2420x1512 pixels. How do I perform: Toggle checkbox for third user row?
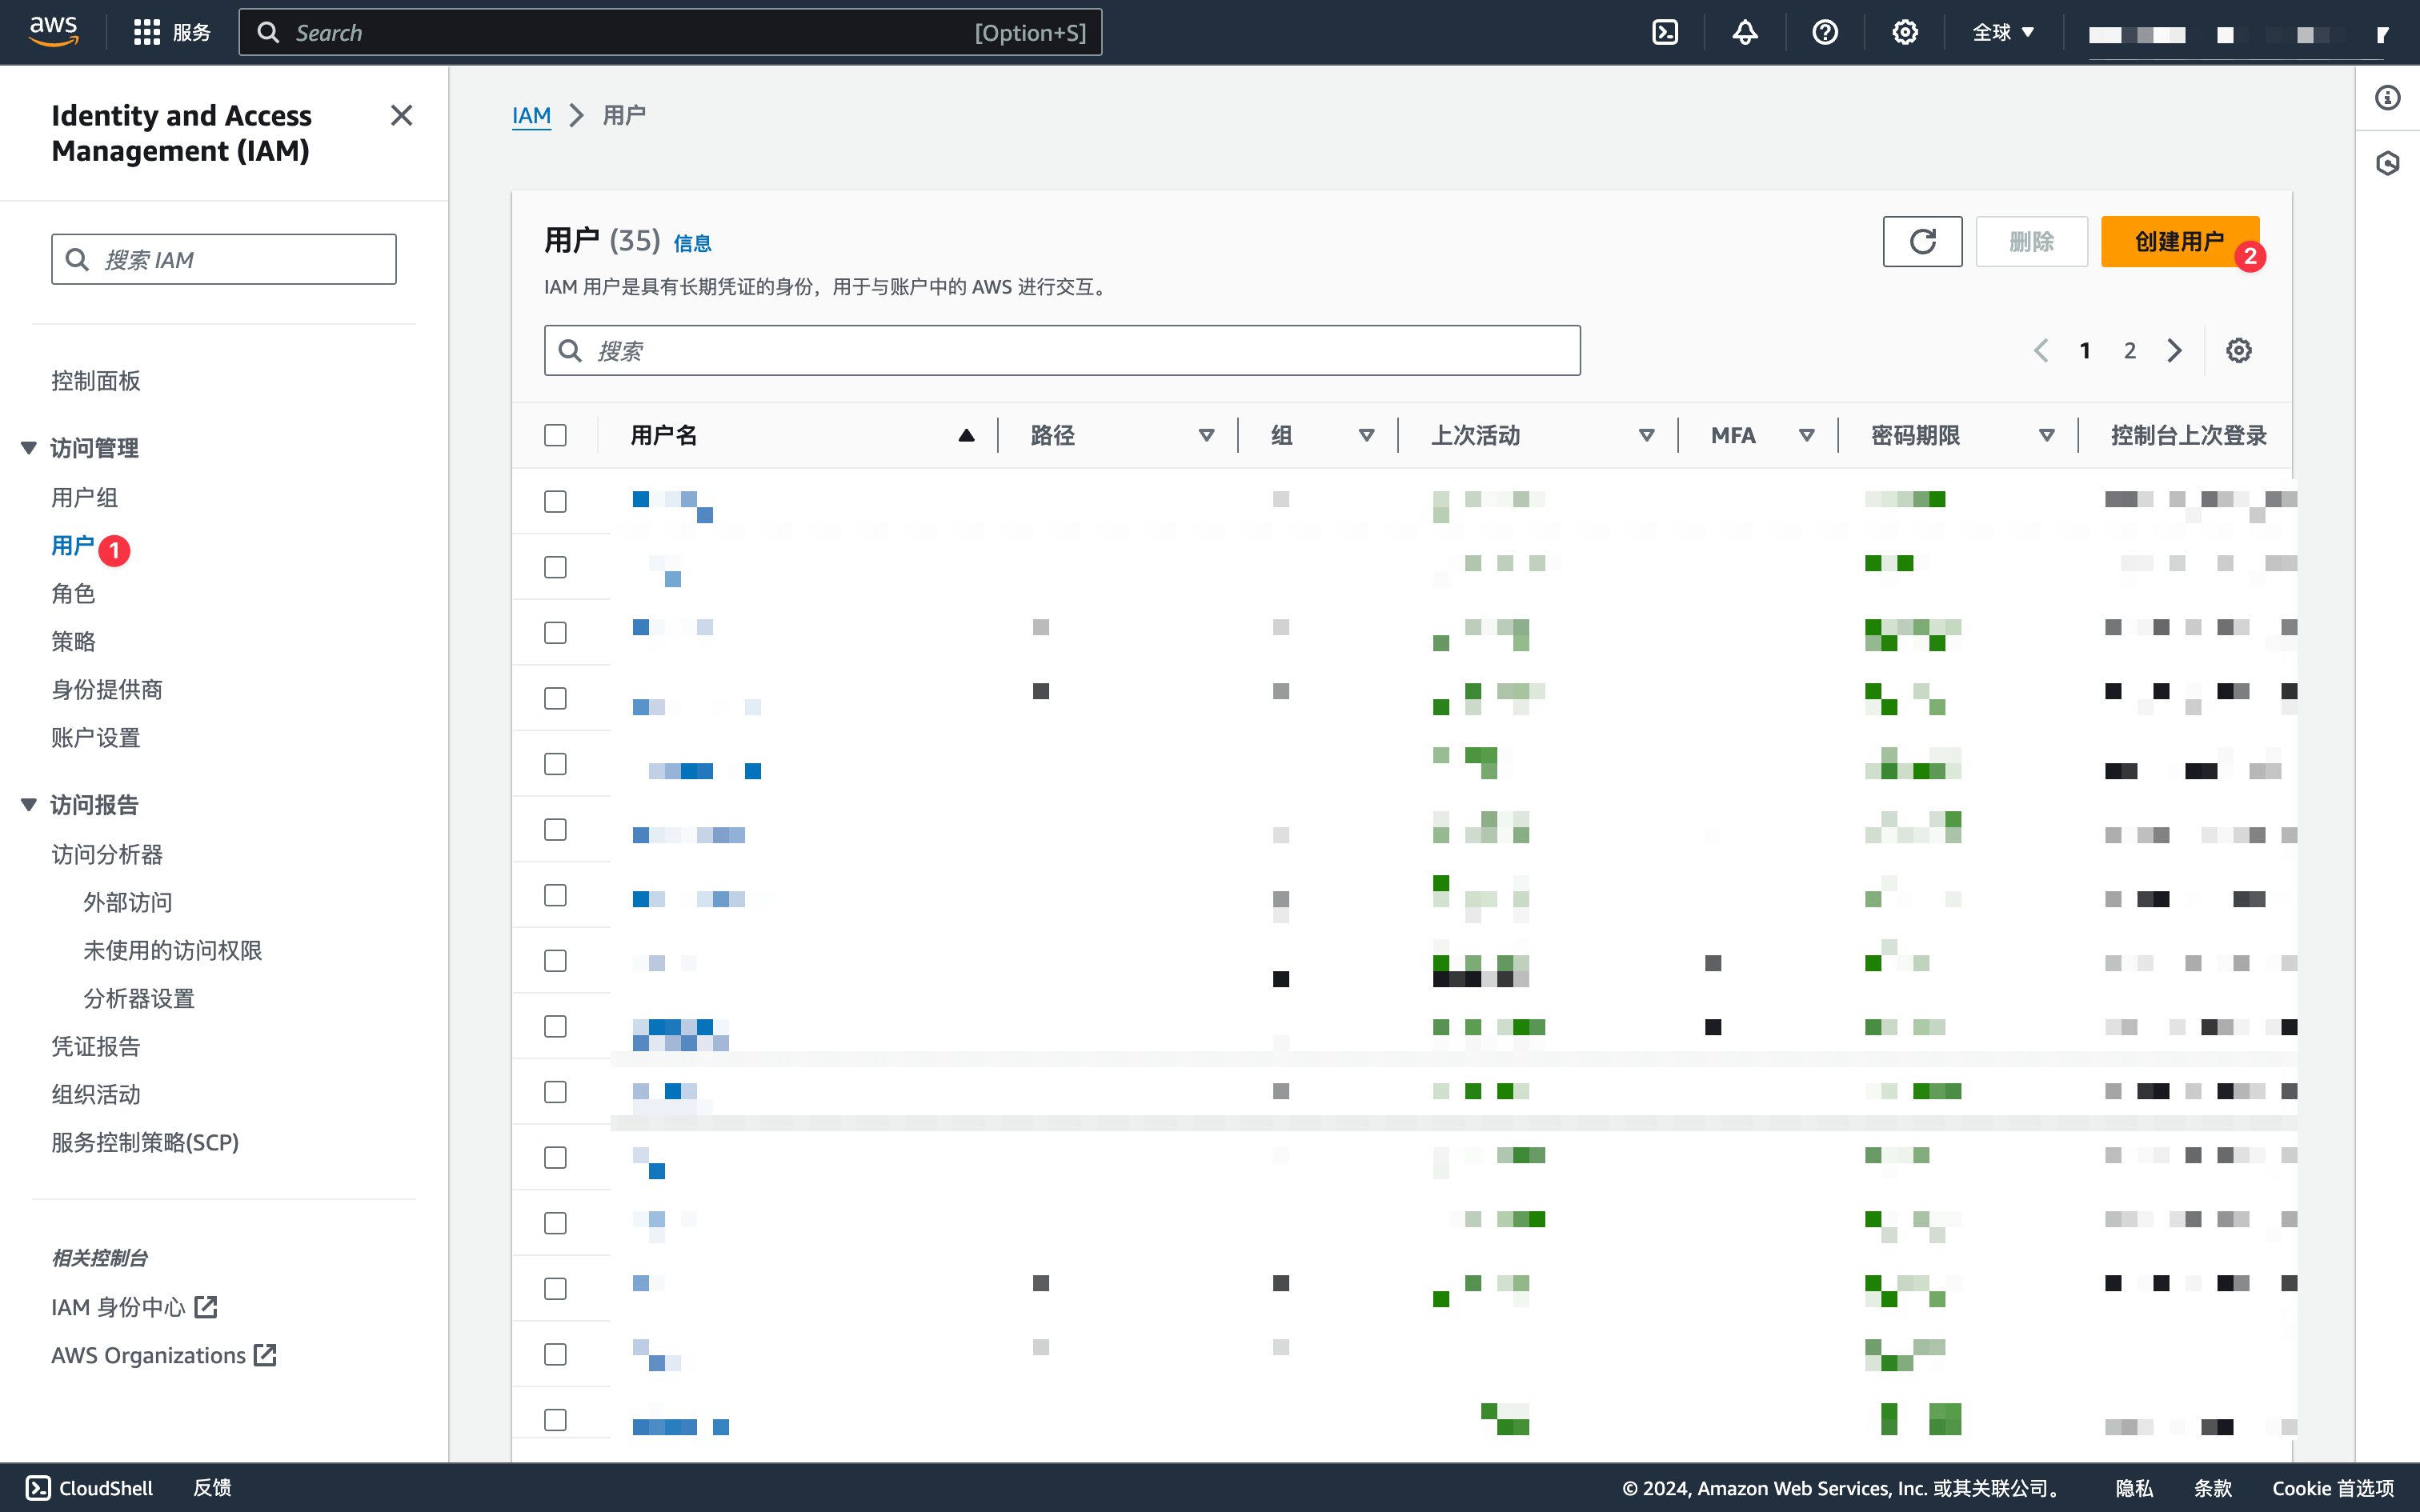(x=555, y=632)
